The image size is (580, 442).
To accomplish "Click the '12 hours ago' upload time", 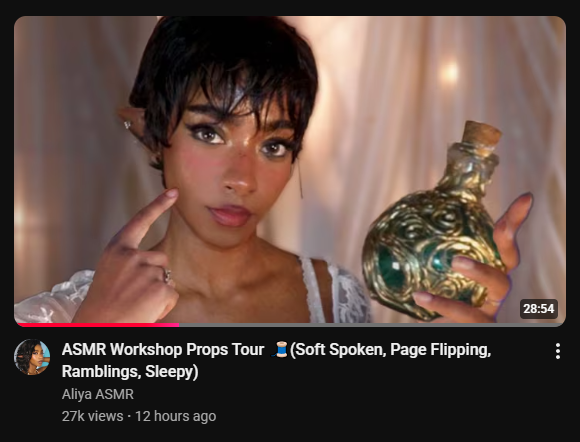I will point(175,416).
